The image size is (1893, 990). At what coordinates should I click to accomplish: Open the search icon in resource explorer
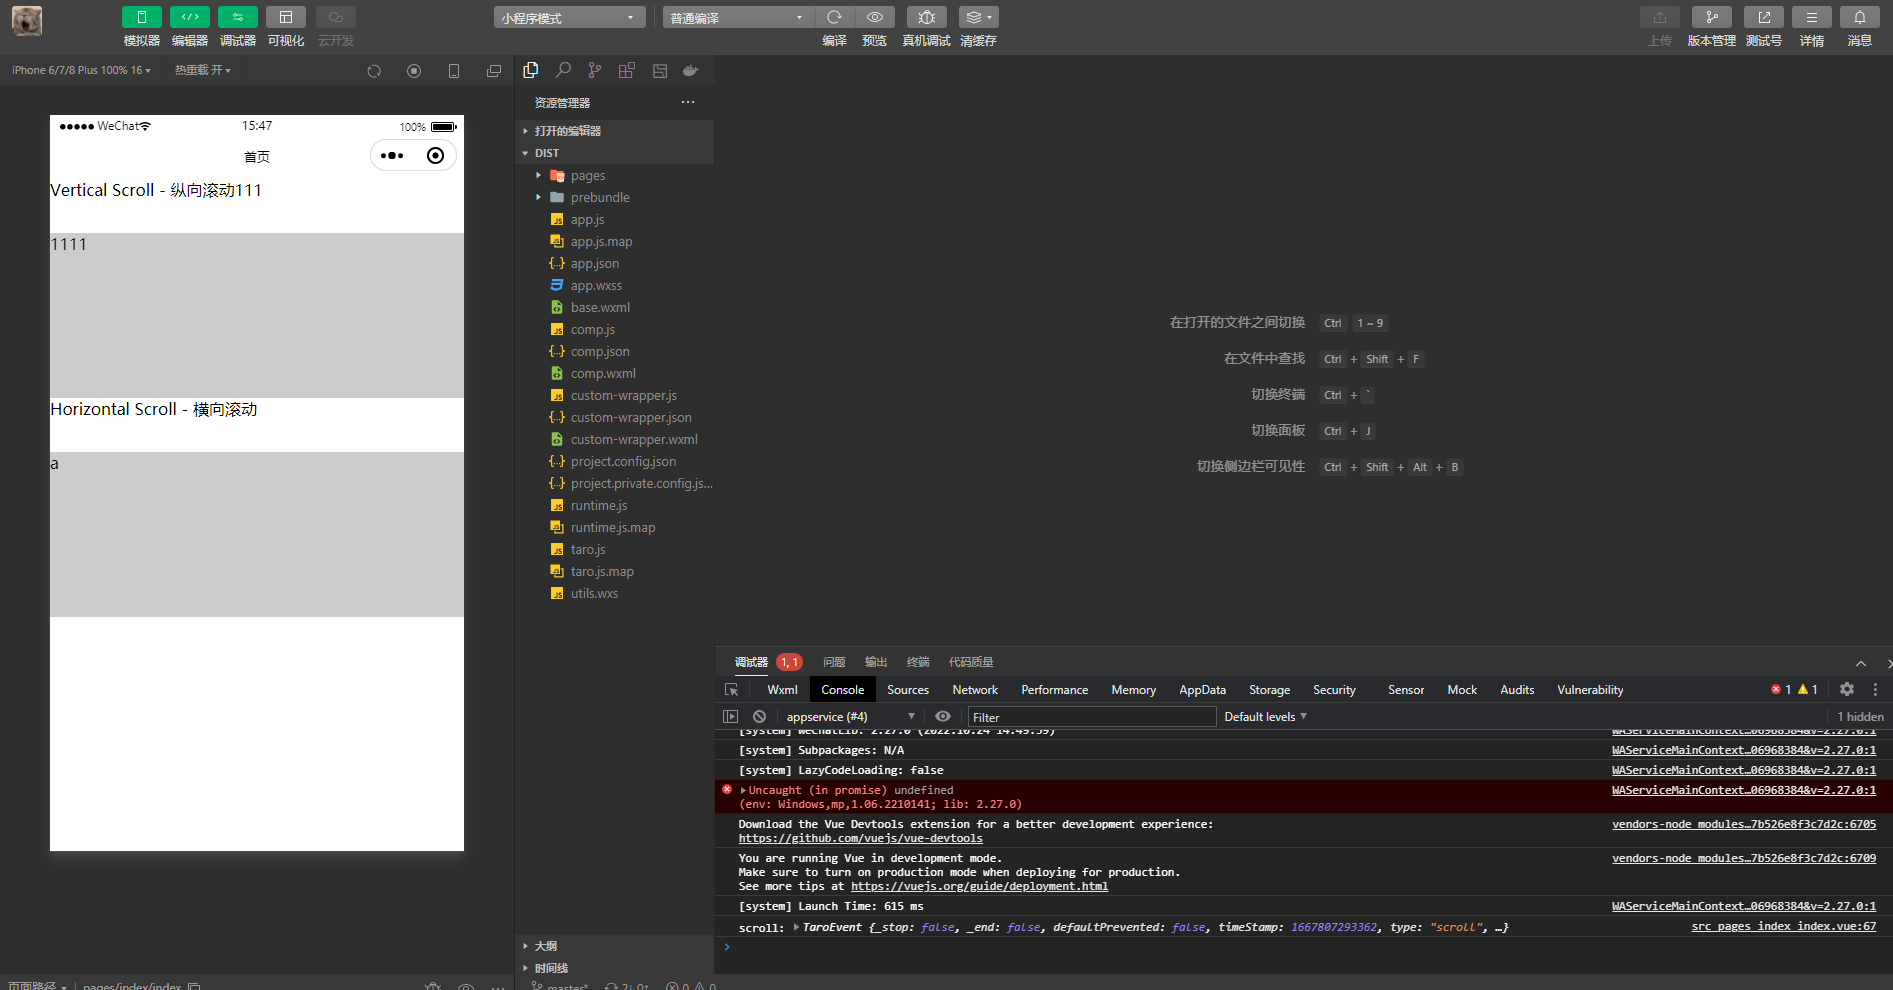[562, 70]
